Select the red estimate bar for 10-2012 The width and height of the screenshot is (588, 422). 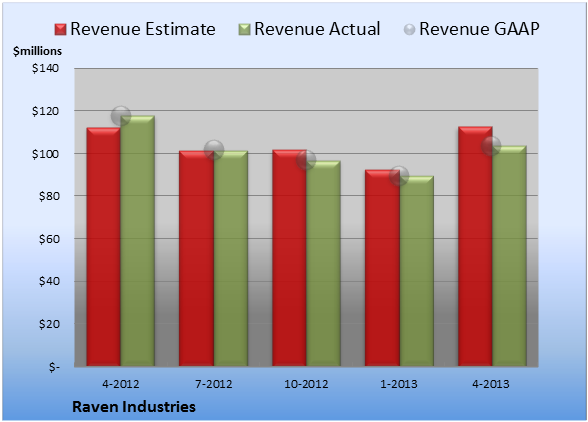(289, 258)
